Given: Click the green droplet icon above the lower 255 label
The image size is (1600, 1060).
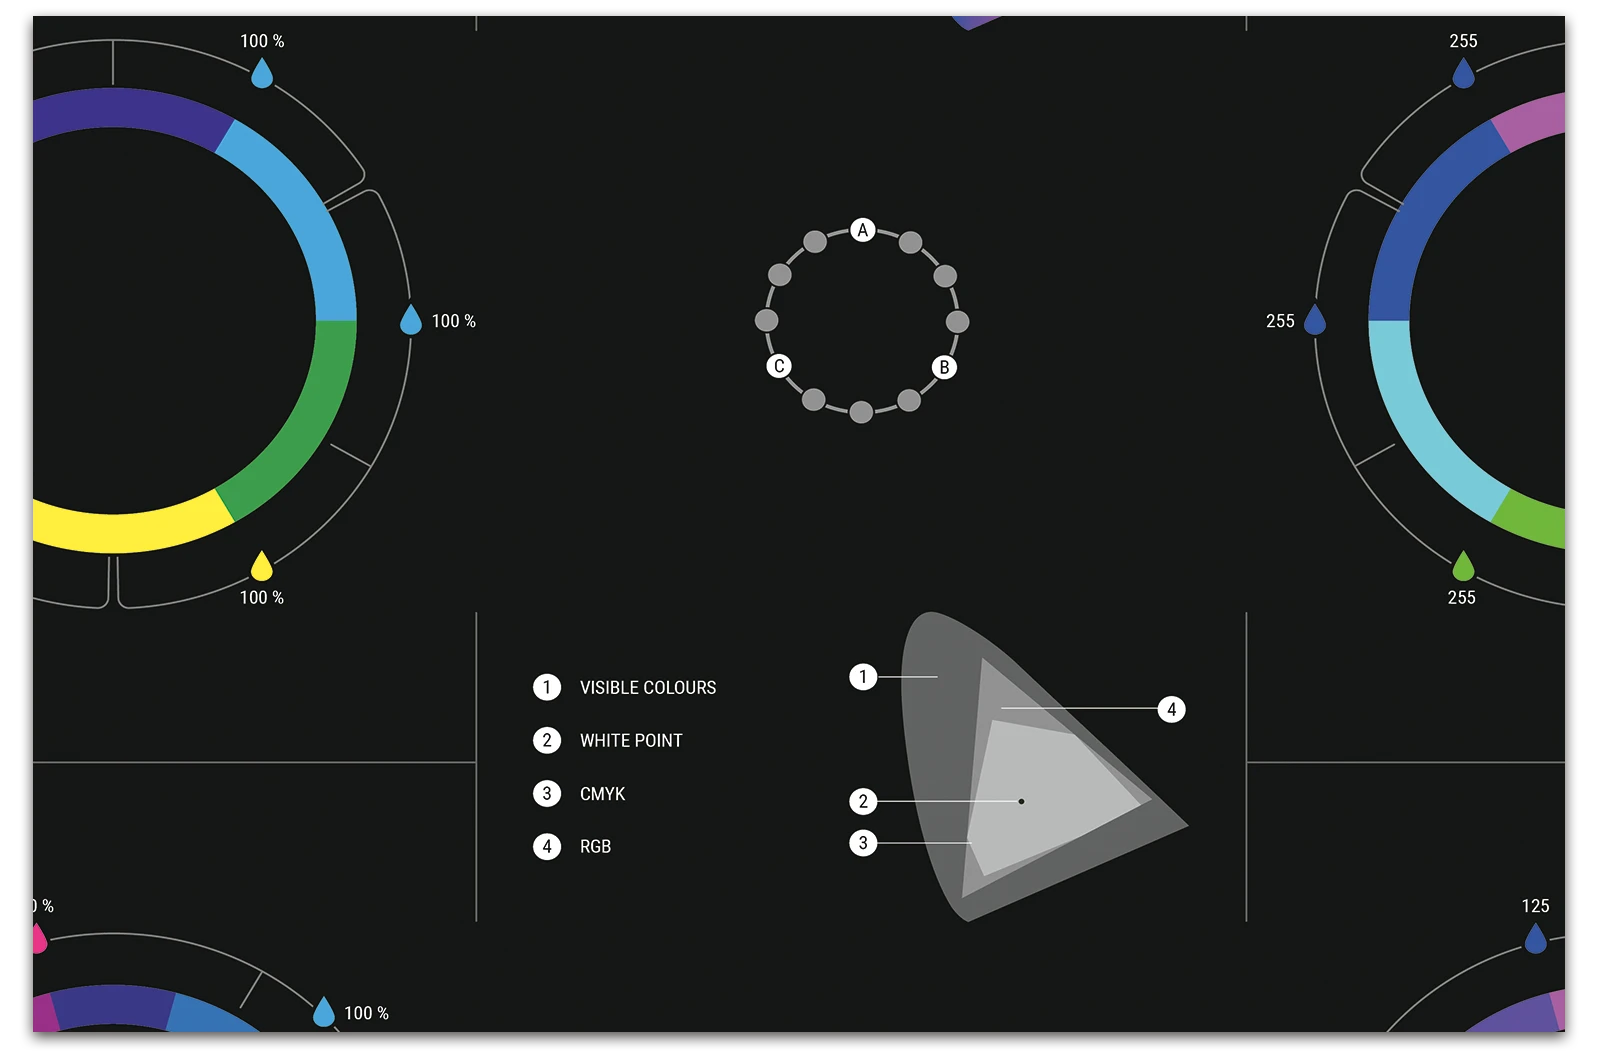Looking at the screenshot, I should 1463,567.
